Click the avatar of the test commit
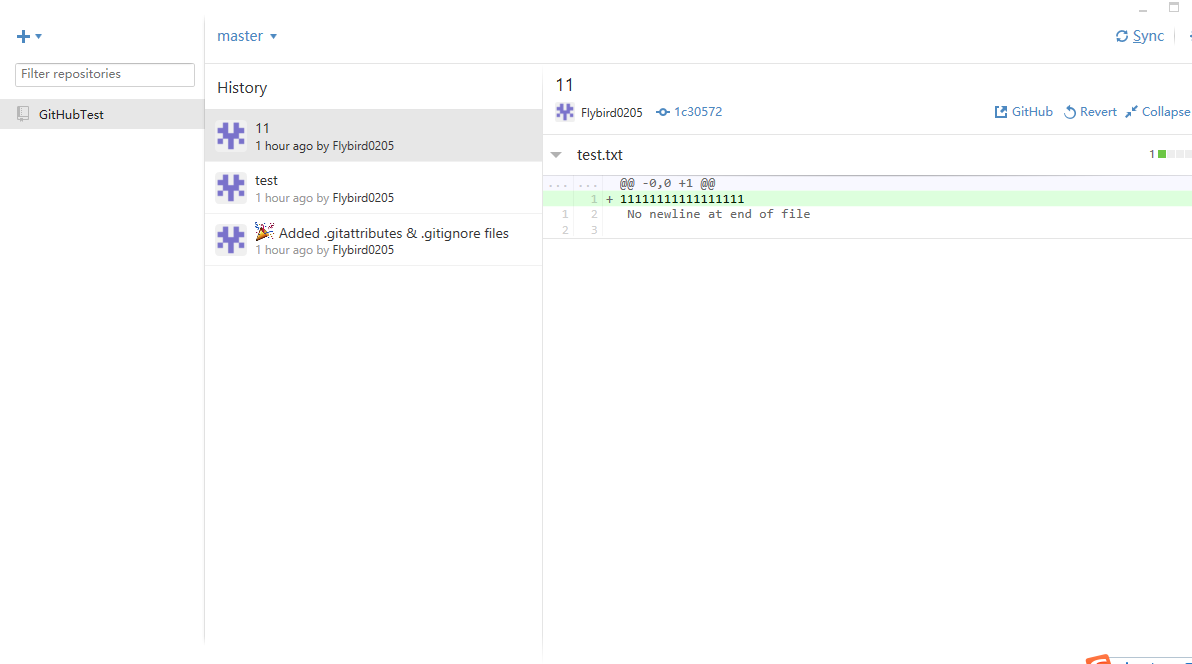1192x664 pixels. 230,188
